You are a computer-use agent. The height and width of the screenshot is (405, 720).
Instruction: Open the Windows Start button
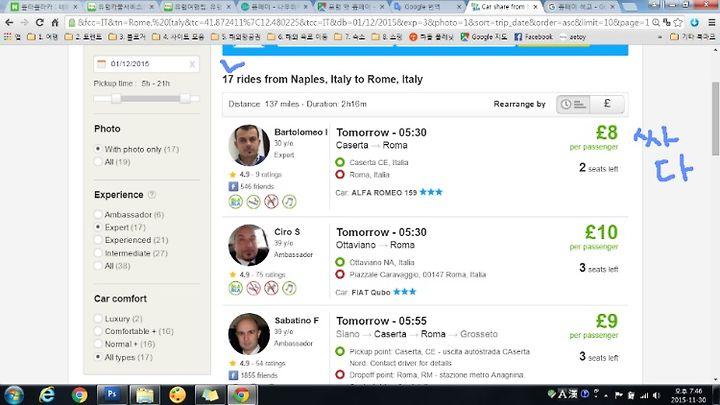pos(14,395)
